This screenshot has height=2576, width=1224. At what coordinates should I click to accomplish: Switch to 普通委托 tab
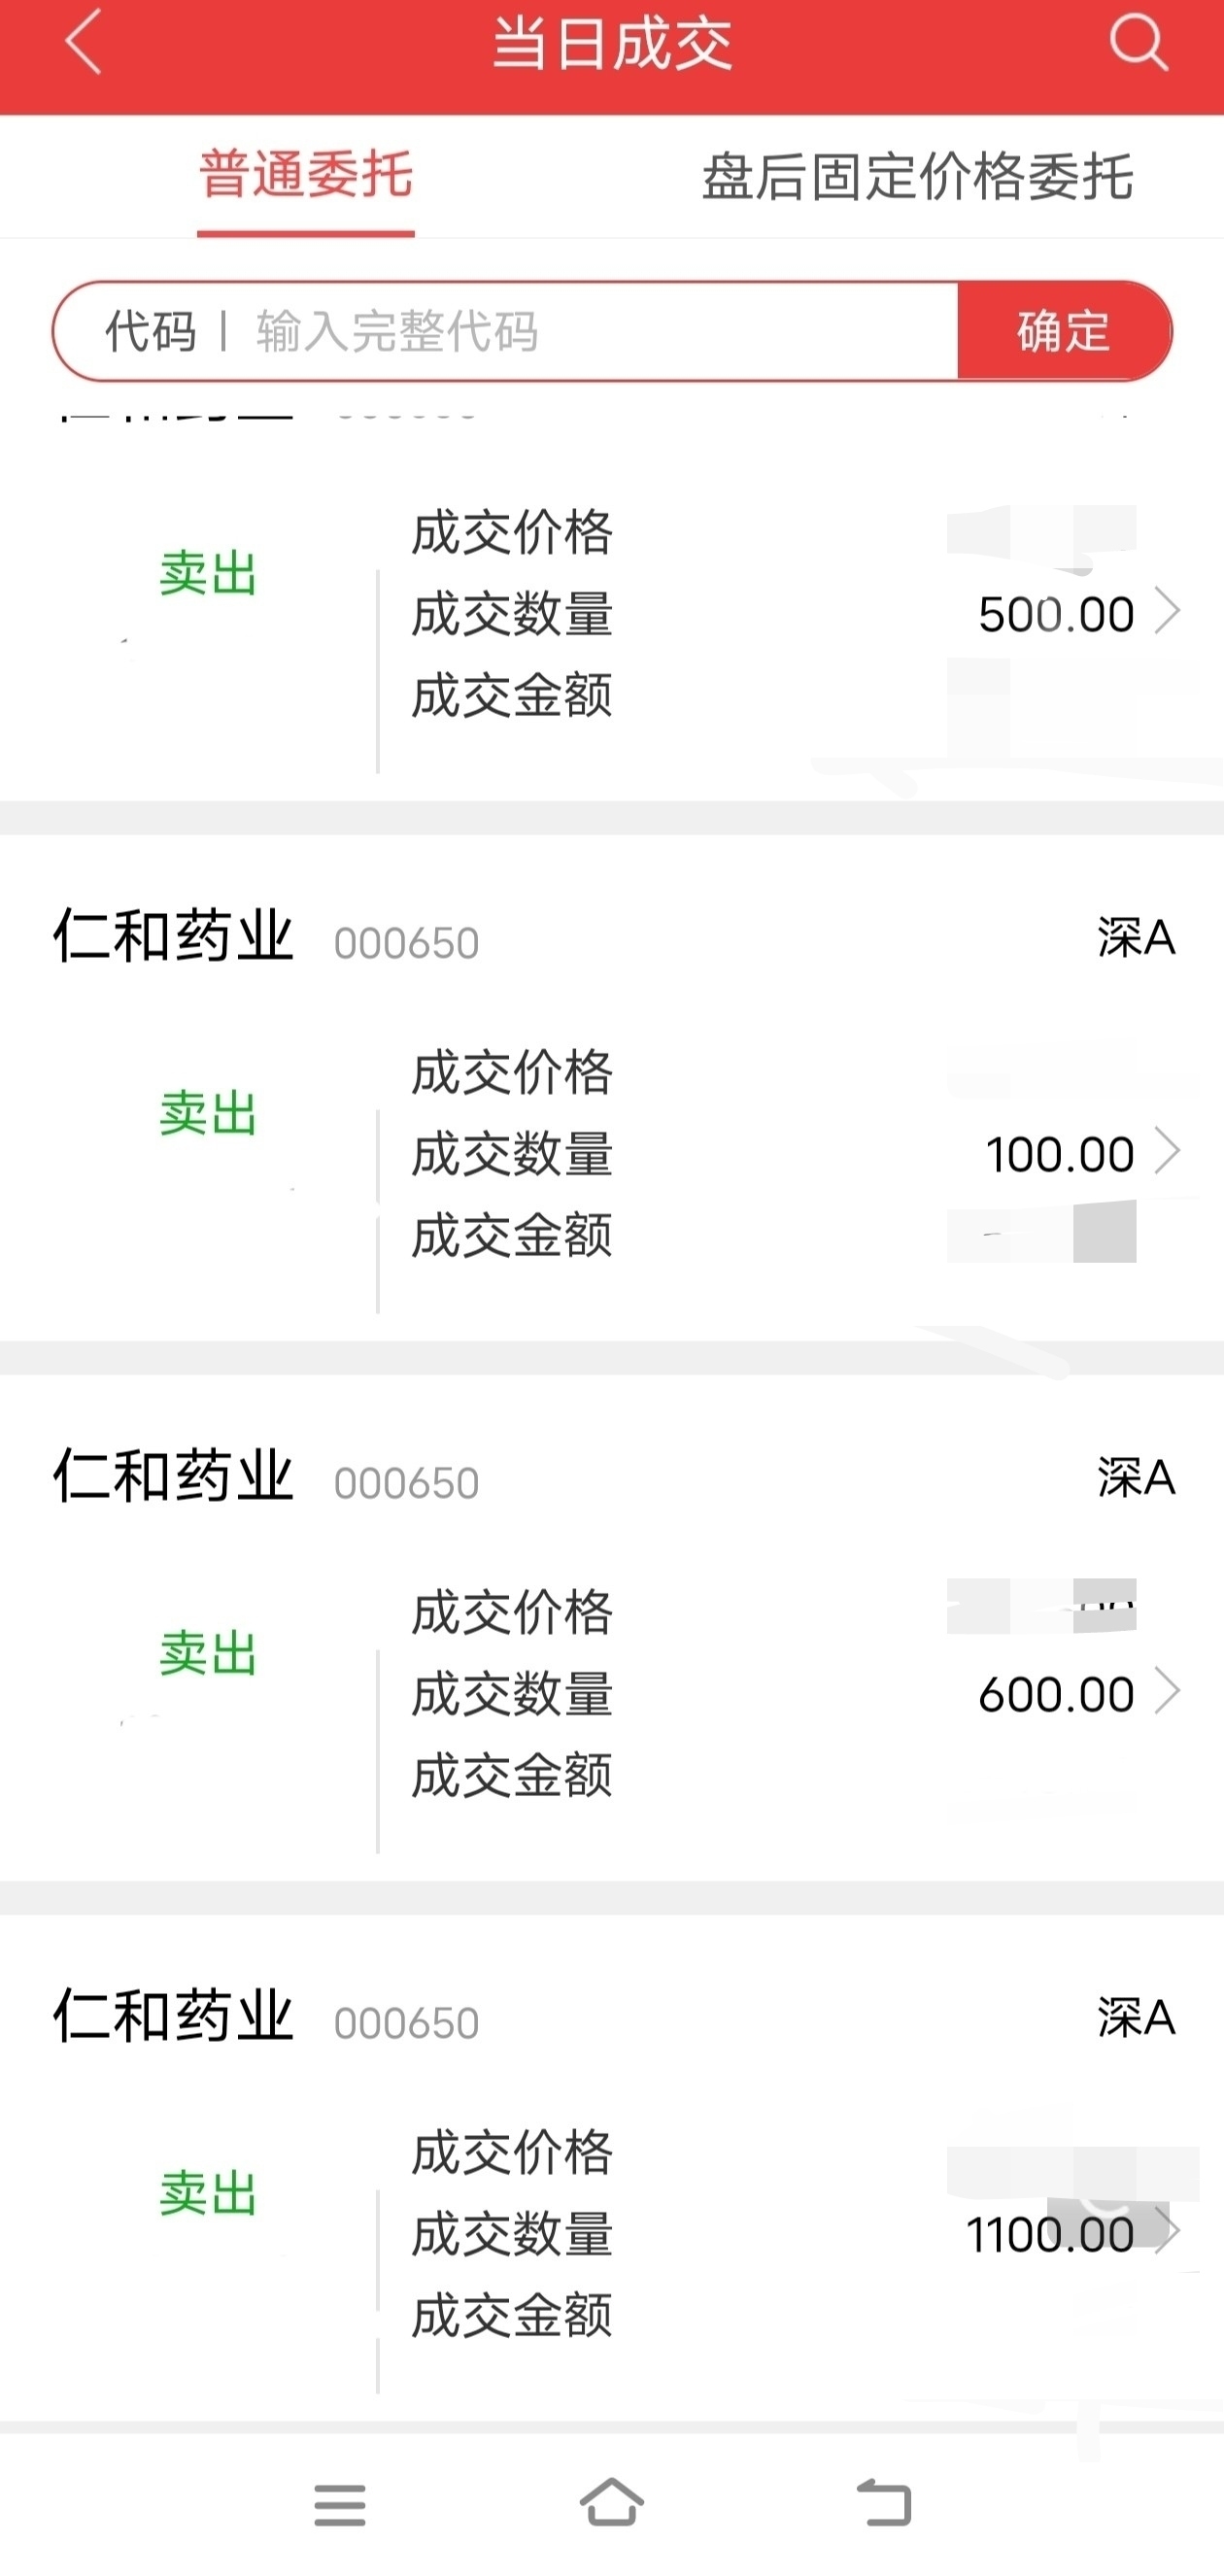pos(306,175)
